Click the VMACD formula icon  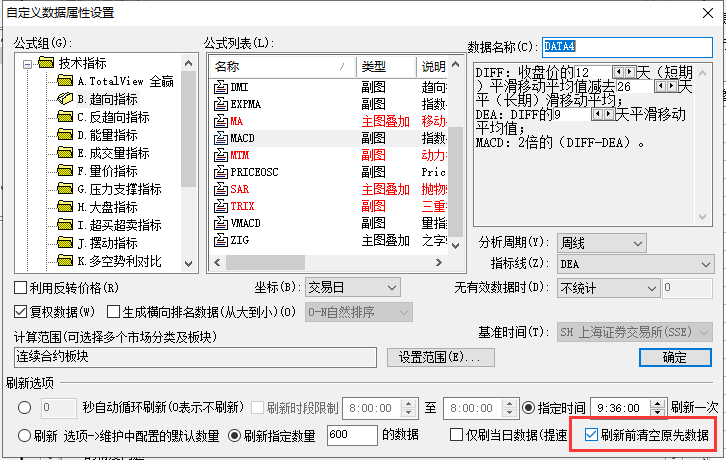tap(220, 223)
